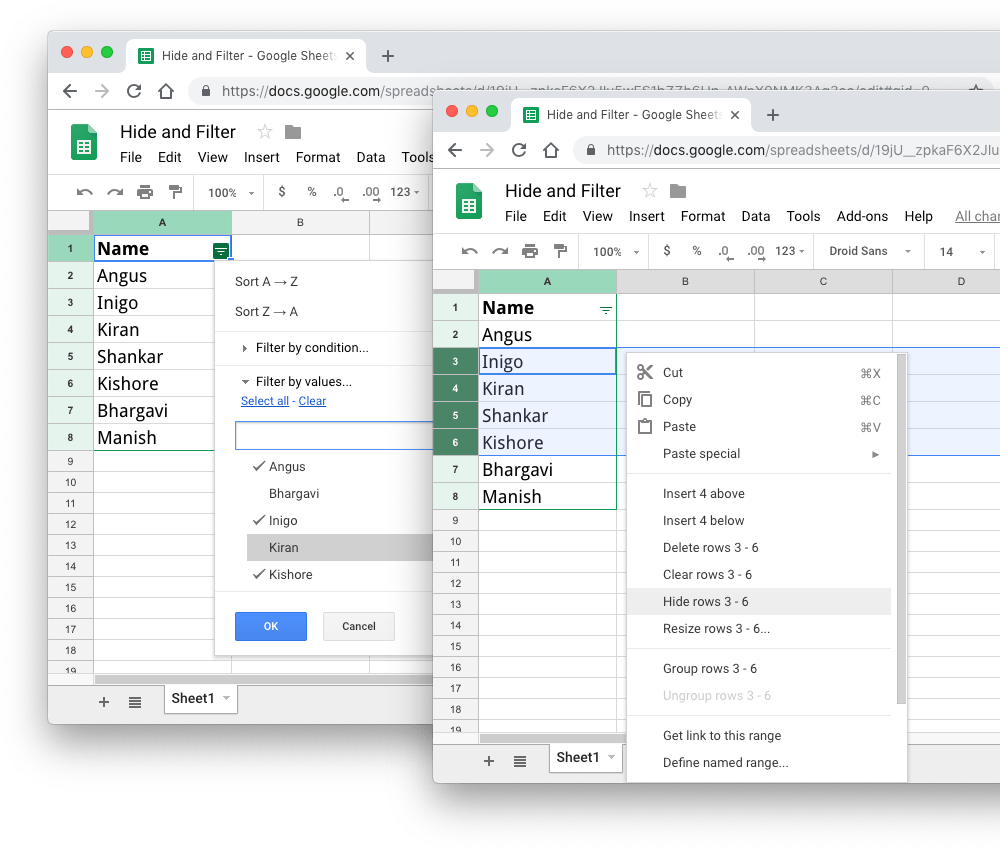Open the Sheet1 tab menu arrow in the front window

coord(612,757)
